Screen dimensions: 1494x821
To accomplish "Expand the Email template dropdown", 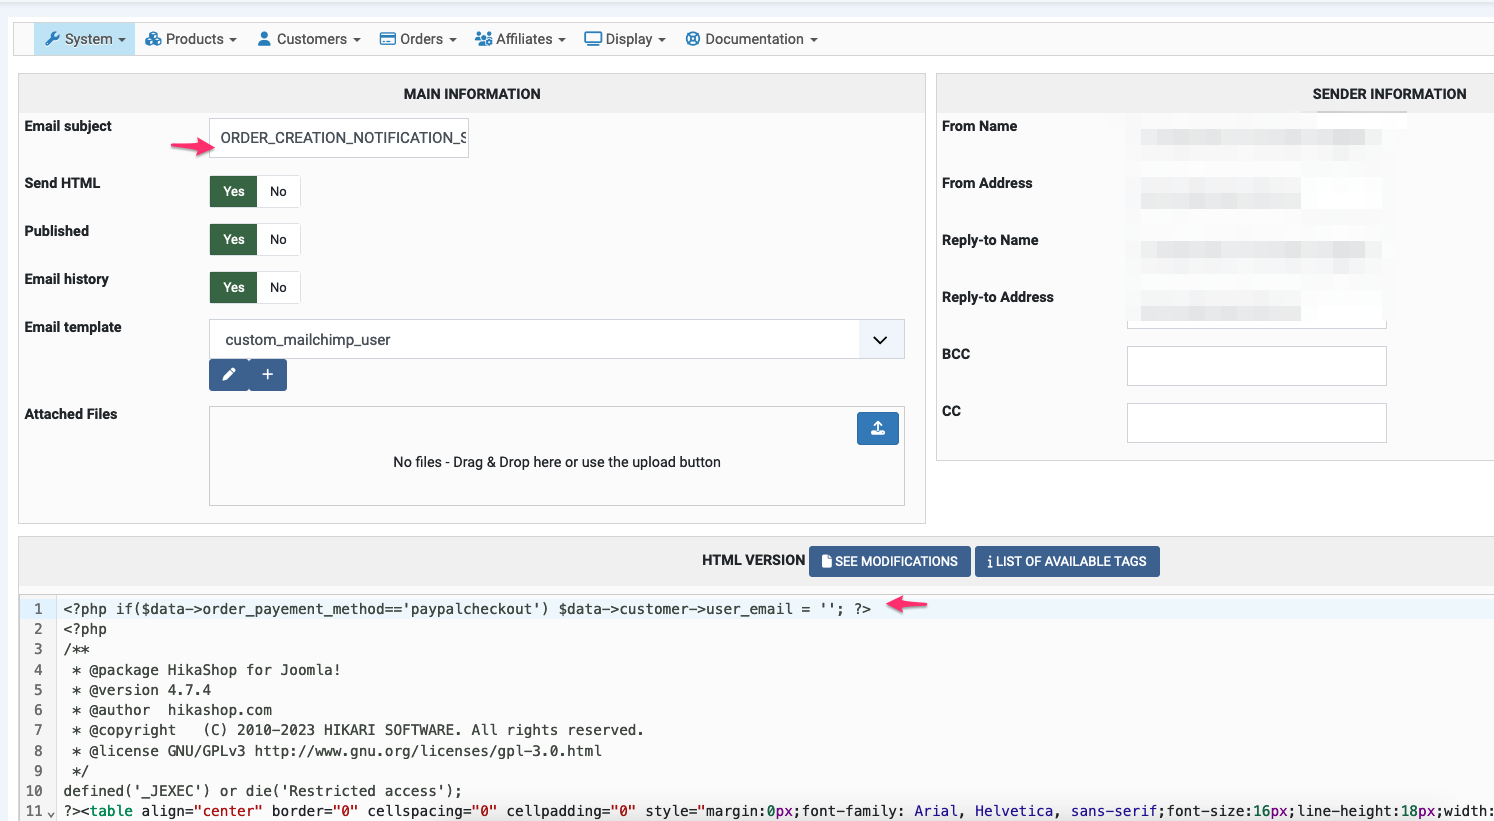I will [880, 340].
